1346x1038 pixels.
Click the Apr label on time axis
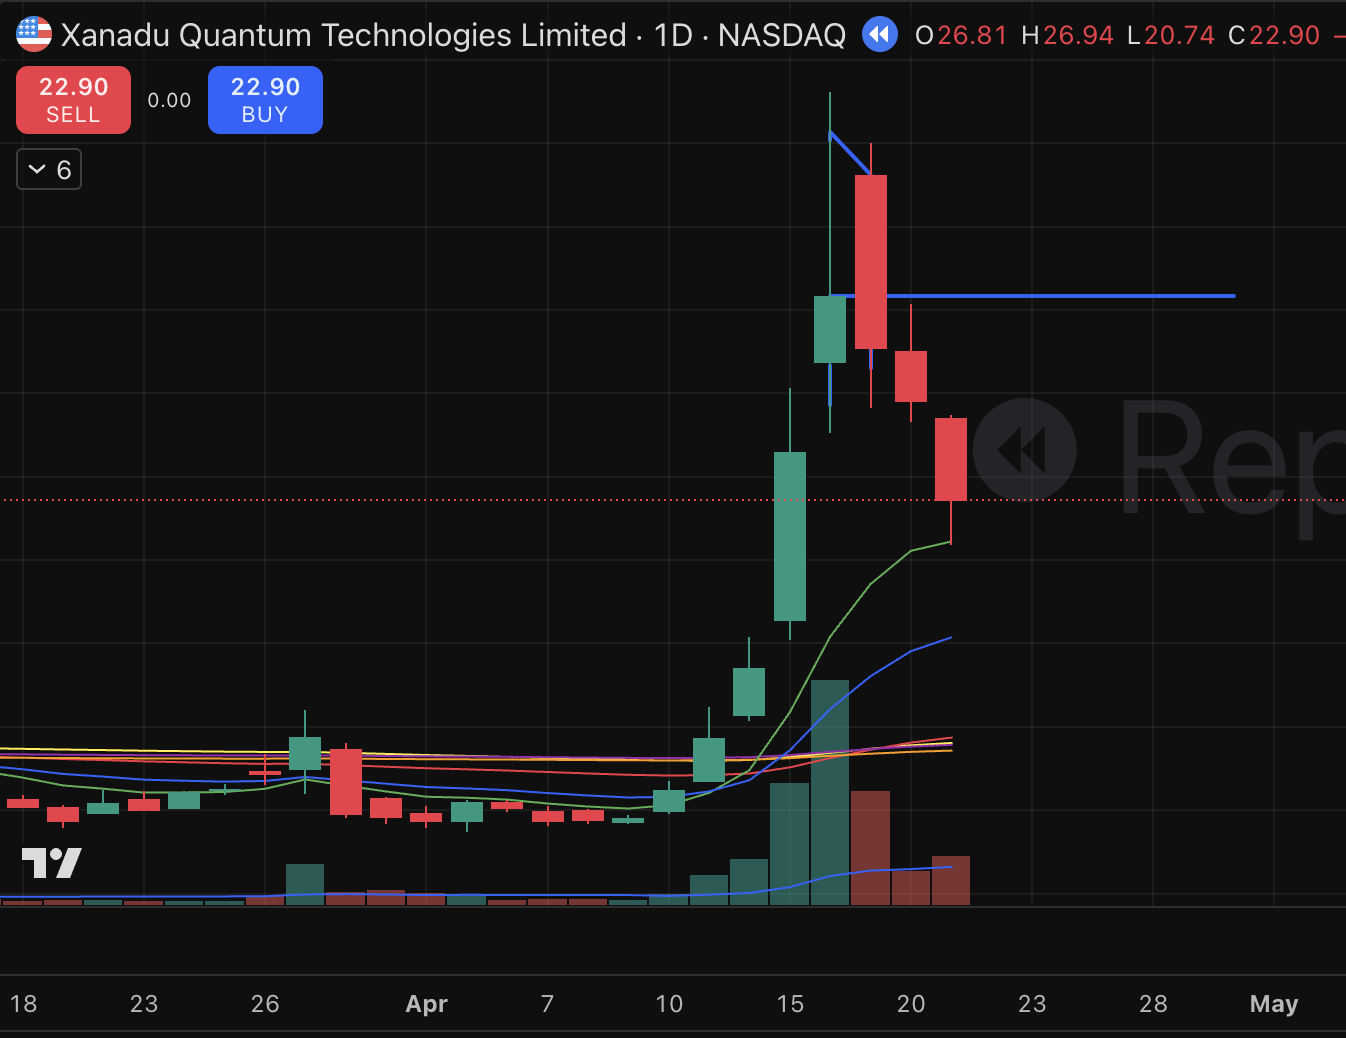[x=427, y=1004]
